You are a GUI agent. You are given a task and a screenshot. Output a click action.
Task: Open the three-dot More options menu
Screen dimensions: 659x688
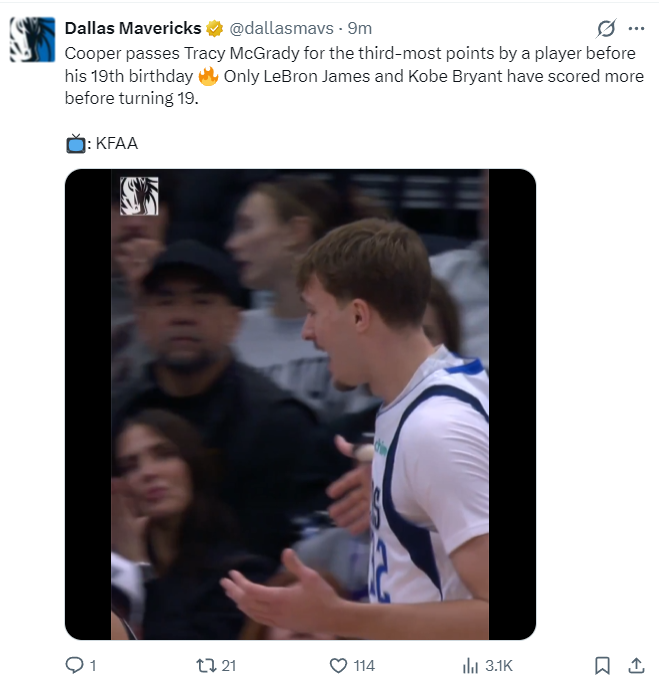(x=636, y=29)
